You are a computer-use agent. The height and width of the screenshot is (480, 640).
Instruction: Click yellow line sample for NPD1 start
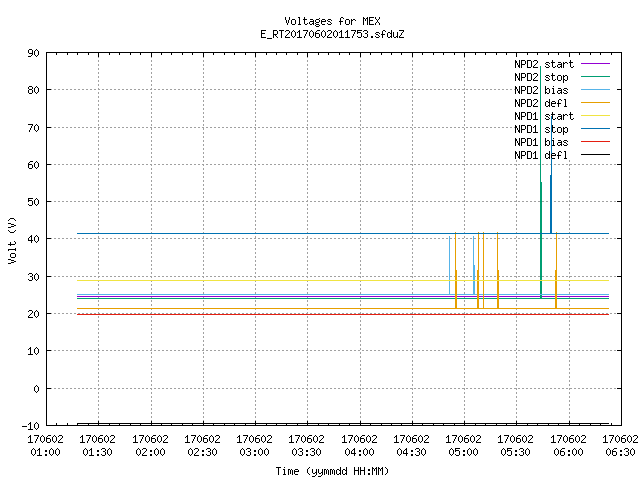tap(595, 116)
